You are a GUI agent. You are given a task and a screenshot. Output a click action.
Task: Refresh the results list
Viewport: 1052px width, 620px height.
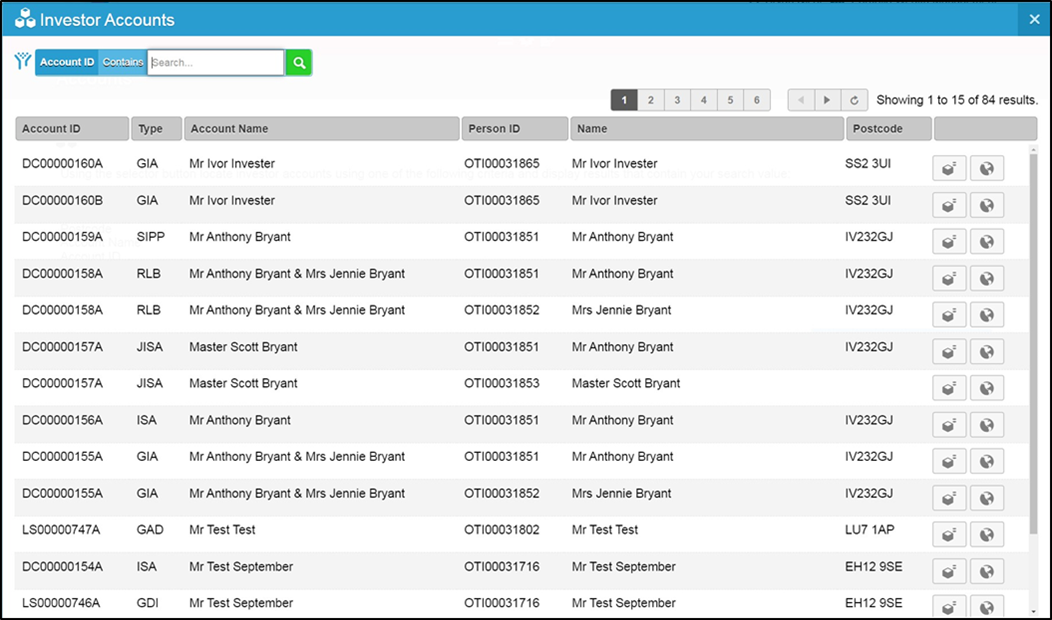[854, 100]
